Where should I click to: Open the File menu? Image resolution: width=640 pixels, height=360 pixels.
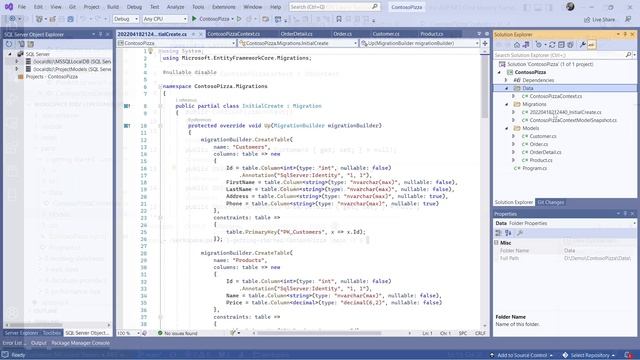click(22, 7)
